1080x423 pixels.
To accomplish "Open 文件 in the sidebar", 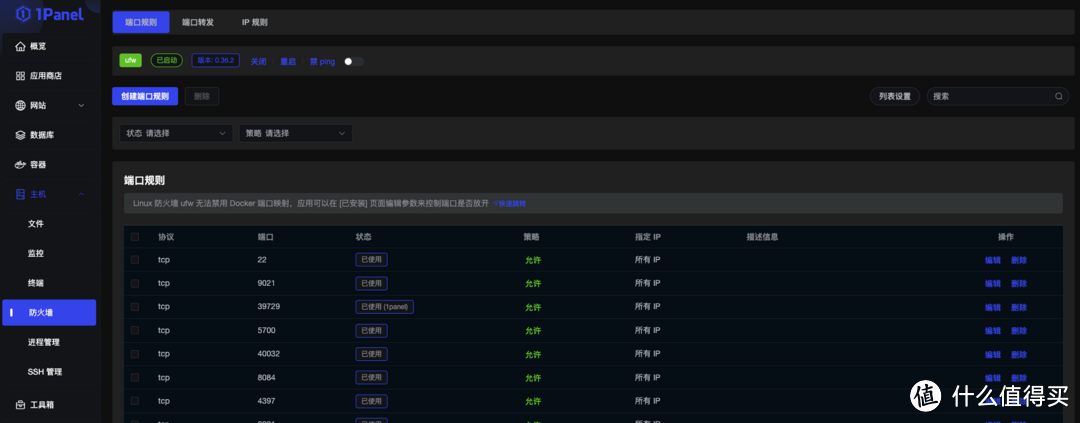I will click(x=36, y=224).
